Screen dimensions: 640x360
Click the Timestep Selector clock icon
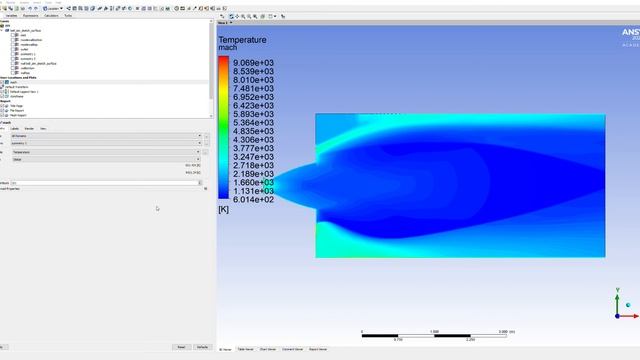(x=176, y=9)
